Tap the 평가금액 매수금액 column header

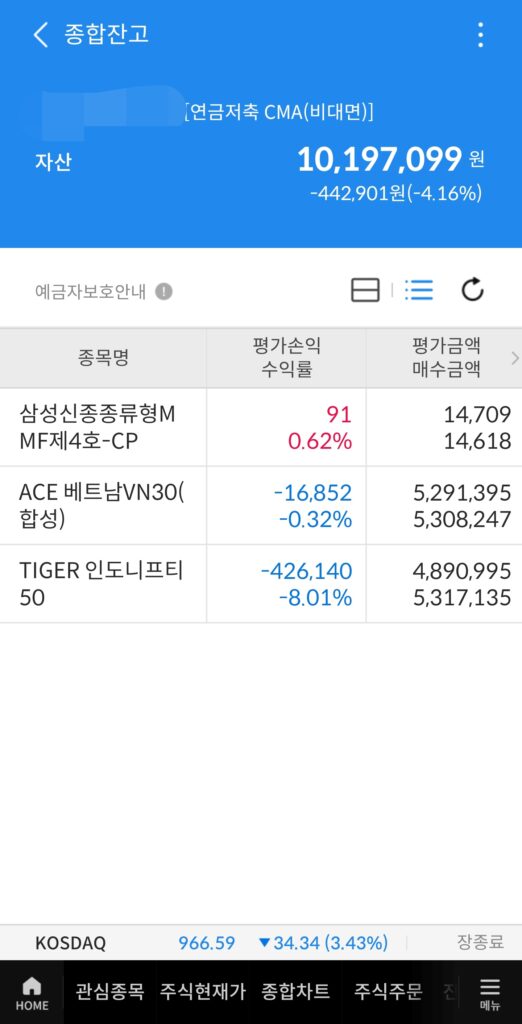coord(444,358)
